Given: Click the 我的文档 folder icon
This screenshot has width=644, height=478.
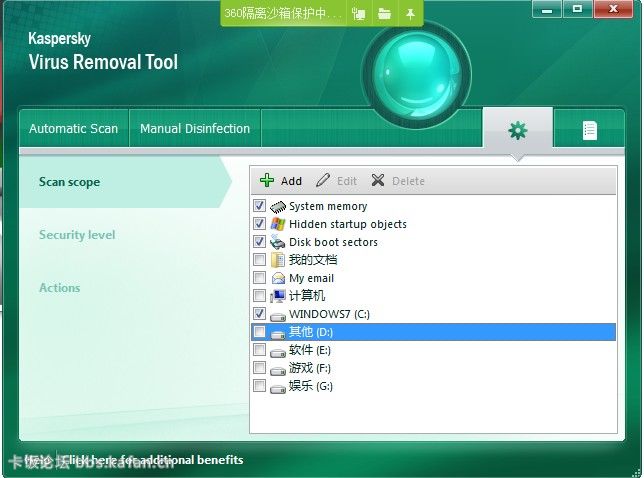Looking at the screenshot, I should (x=278, y=260).
